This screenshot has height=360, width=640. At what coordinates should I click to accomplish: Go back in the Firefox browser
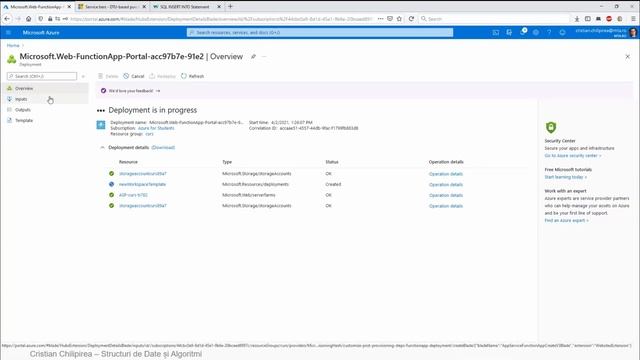[x=7, y=19]
